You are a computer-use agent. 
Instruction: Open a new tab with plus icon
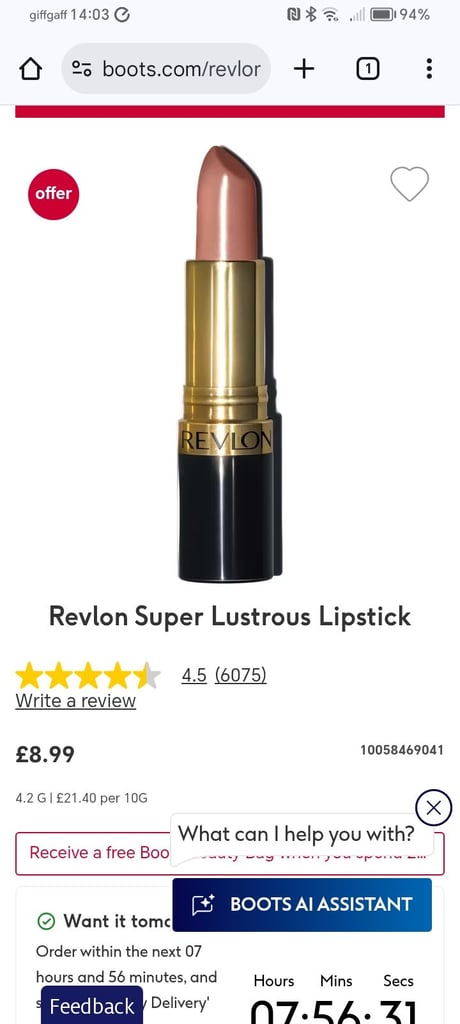pos(304,69)
